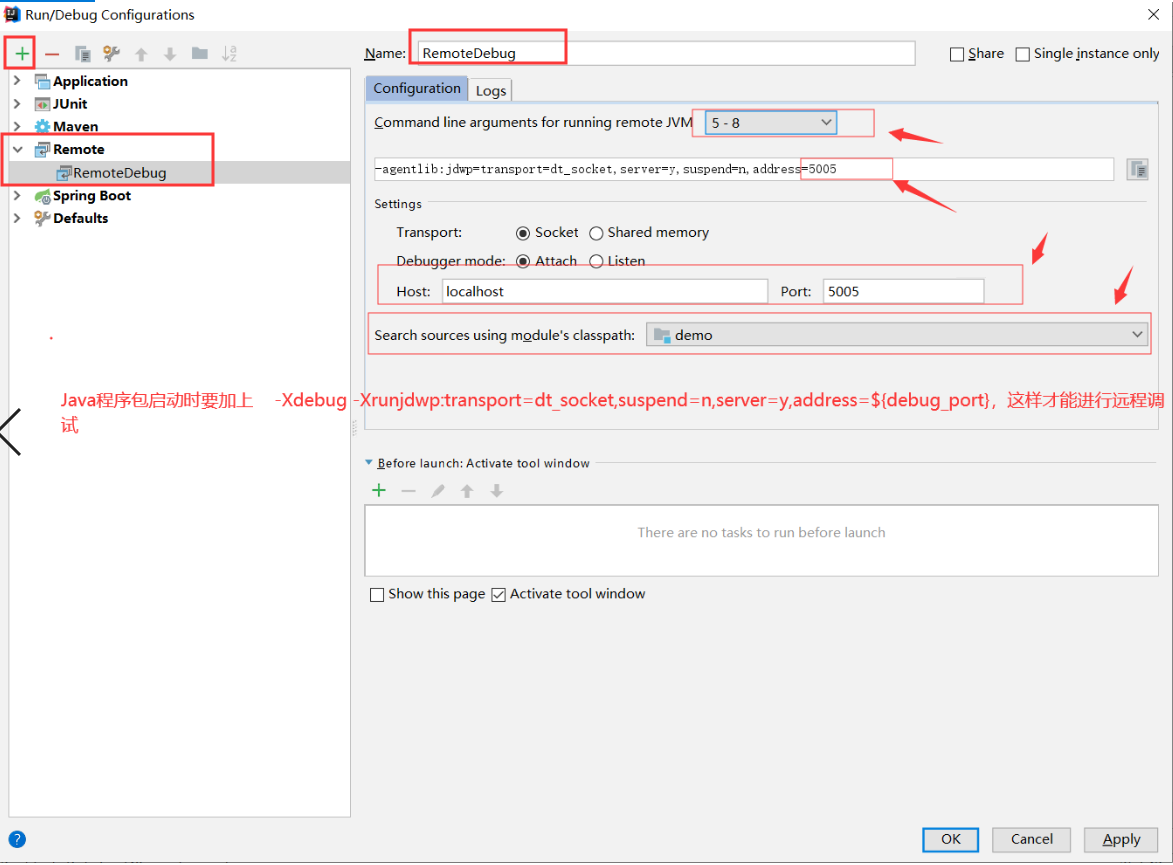1173x865 pixels.
Task: Click the Spring Boot leaf icon
Action: coord(42,196)
